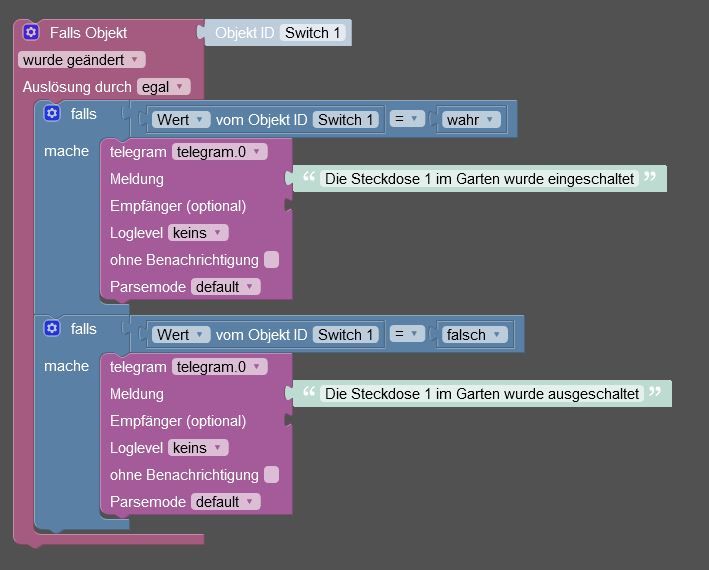Image resolution: width=709 pixels, height=570 pixels.
Task: Edit the 'ausgeschaltet' message text
Action: click(482, 394)
